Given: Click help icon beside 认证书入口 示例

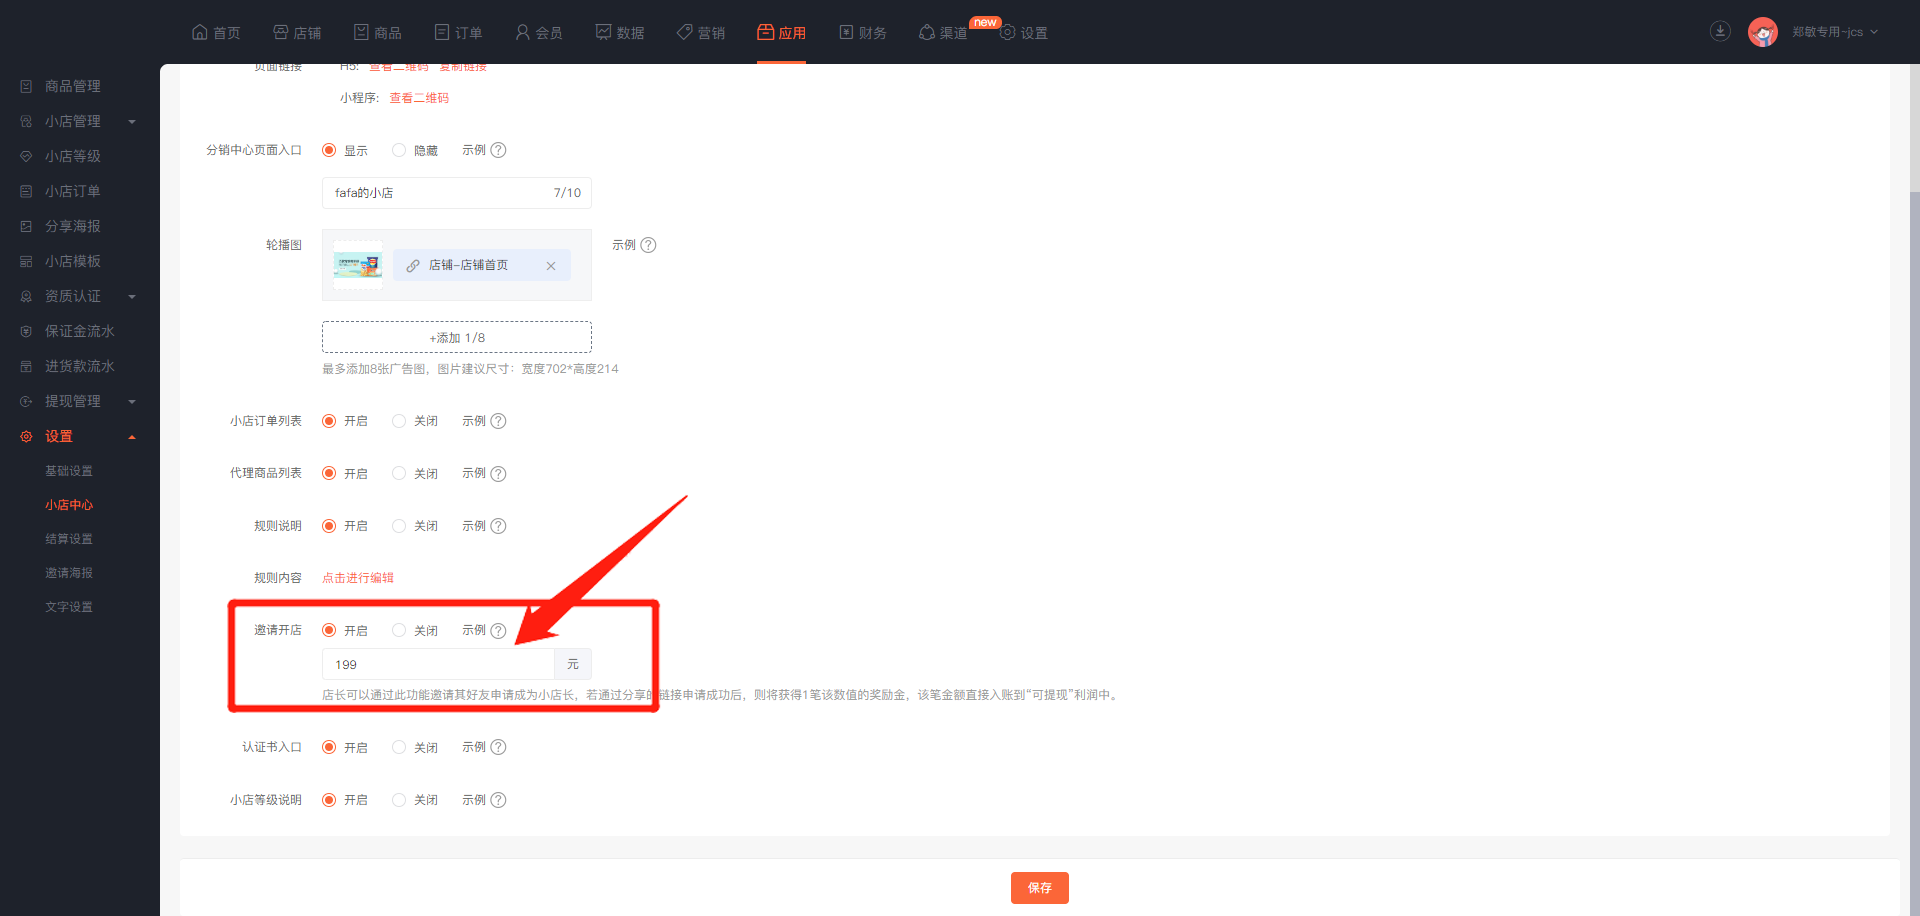Looking at the screenshot, I should pyautogui.click(x=498, y=747).
